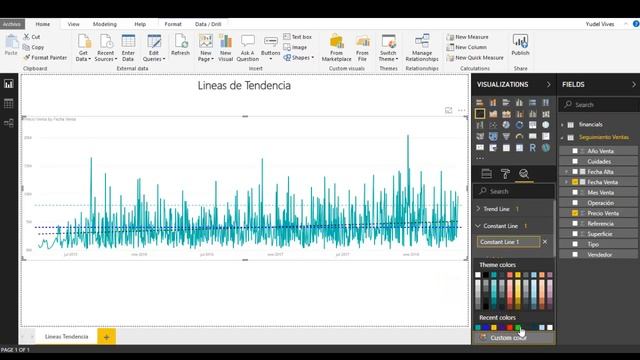Pick the red recent color swatch
Screen dimensions: 640x360
click(510, 327)
